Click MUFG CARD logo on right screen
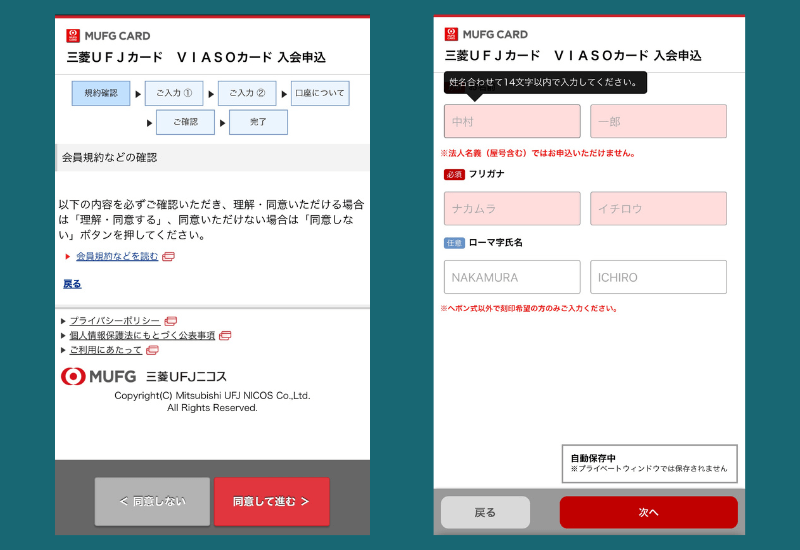The height and width of the screenshot is (550, 800). click(x=486, y=34)
